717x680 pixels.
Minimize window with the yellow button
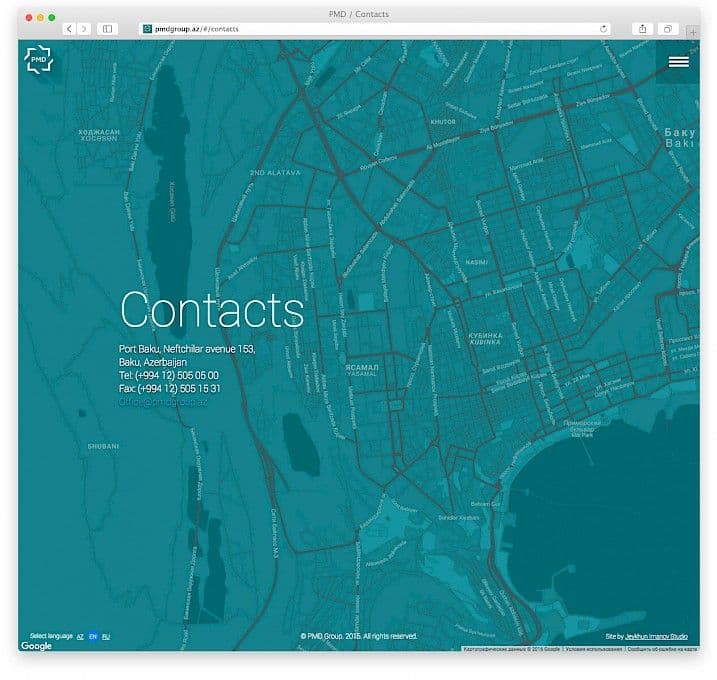[x=40, y=17]
